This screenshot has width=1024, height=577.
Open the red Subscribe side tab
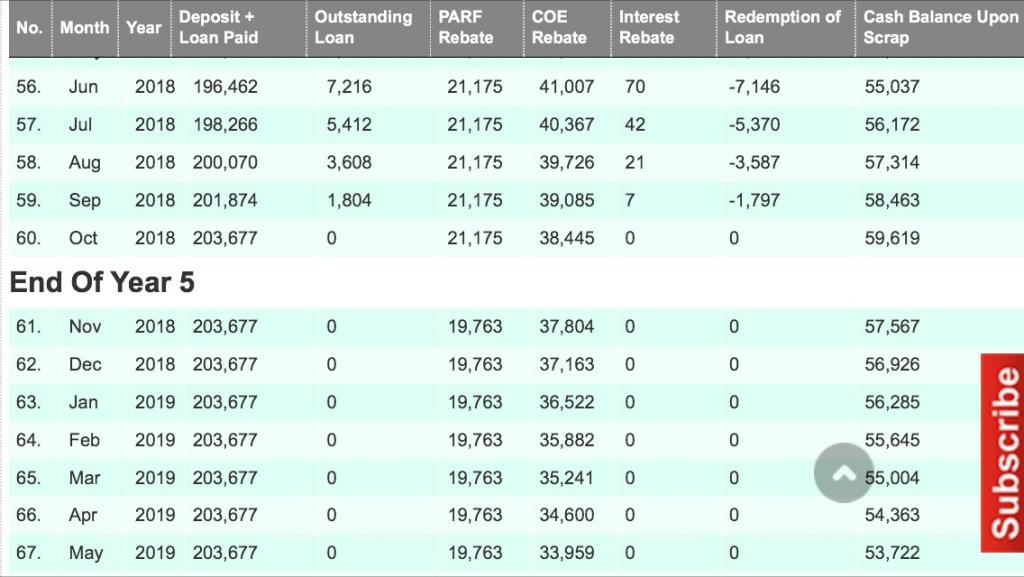click(x=1002, y=453)
